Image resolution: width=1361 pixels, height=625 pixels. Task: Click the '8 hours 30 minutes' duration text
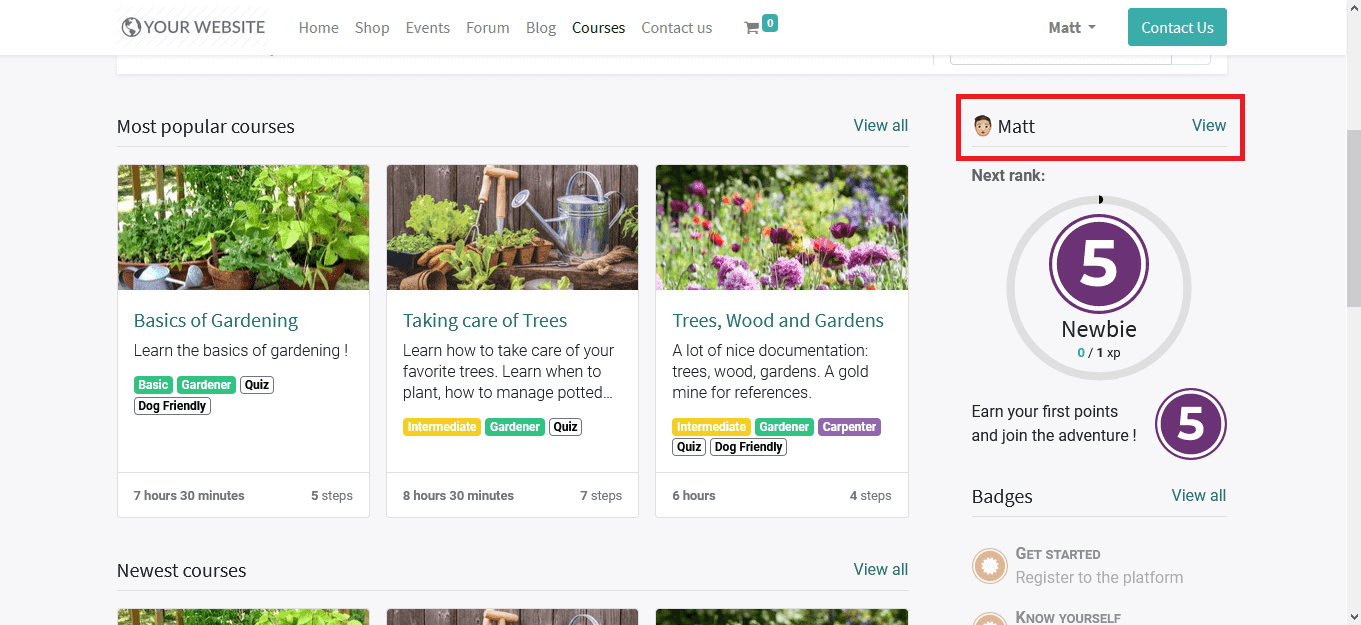[458, 495]
